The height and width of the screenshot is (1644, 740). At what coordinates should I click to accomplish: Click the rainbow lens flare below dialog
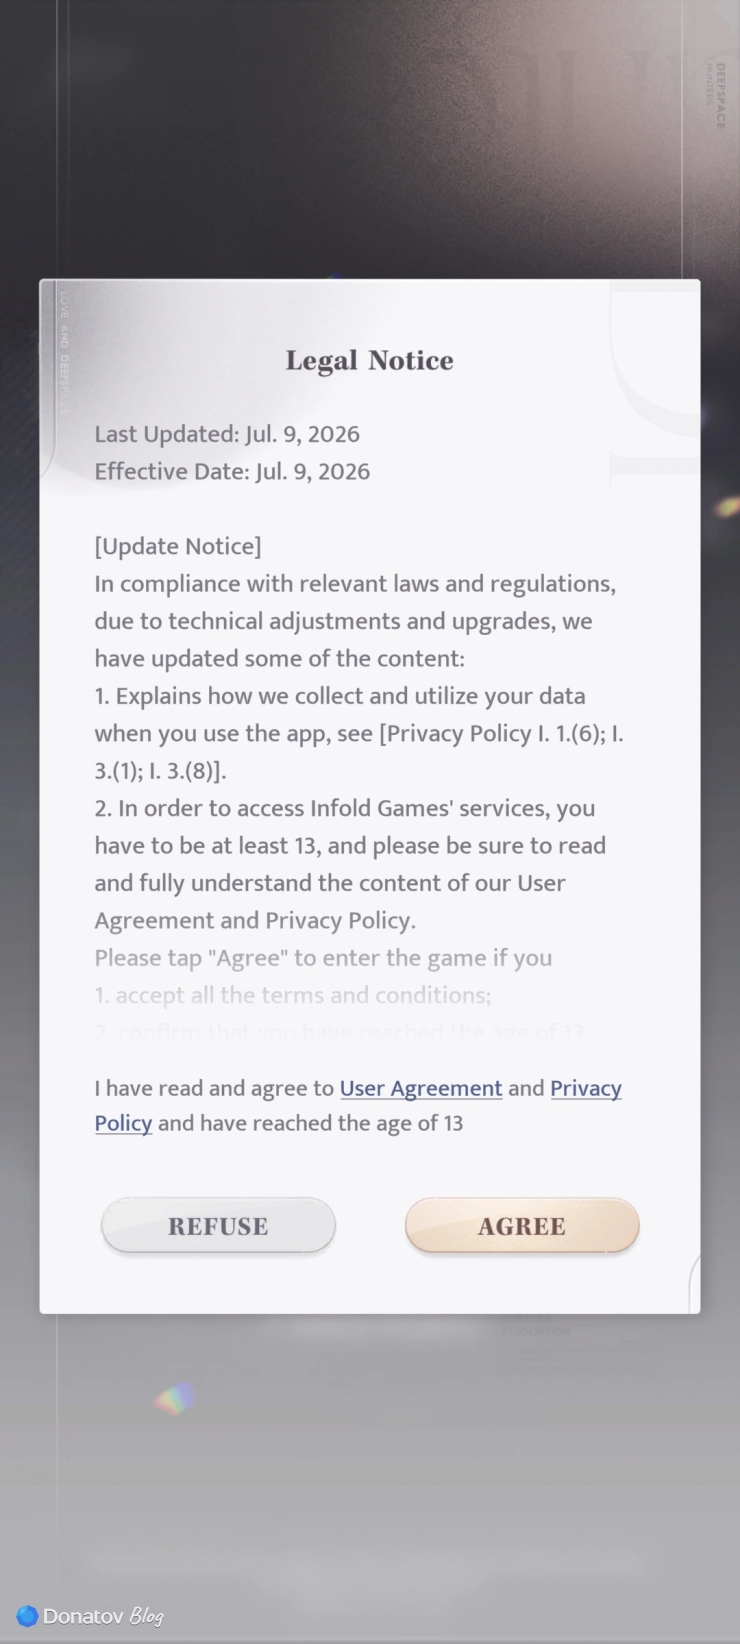coord(173,1400)
